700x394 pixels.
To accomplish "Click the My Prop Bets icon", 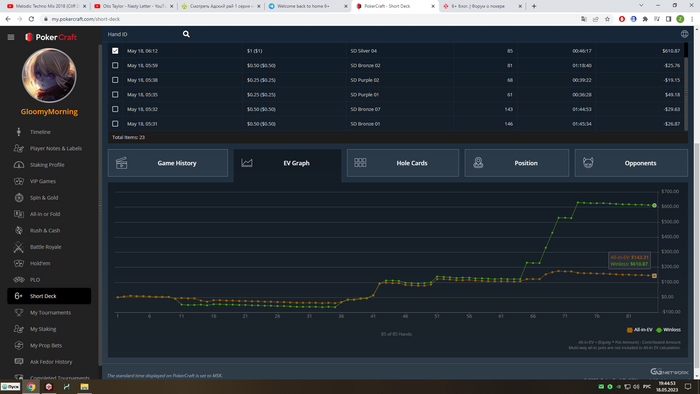I will [19, 345].
